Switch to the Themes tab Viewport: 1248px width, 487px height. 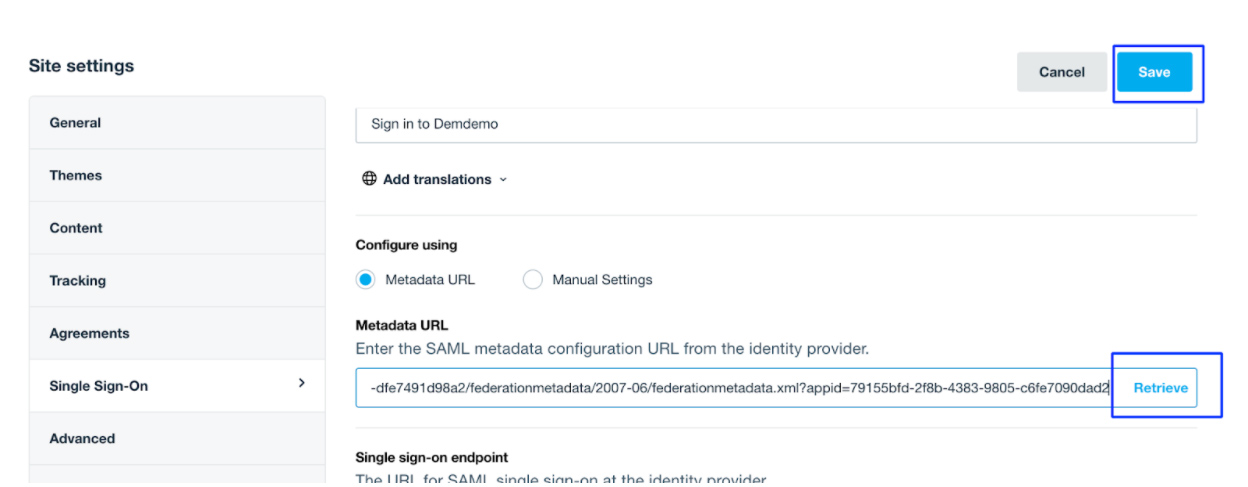pyautogui.click(x=76, y=175)
